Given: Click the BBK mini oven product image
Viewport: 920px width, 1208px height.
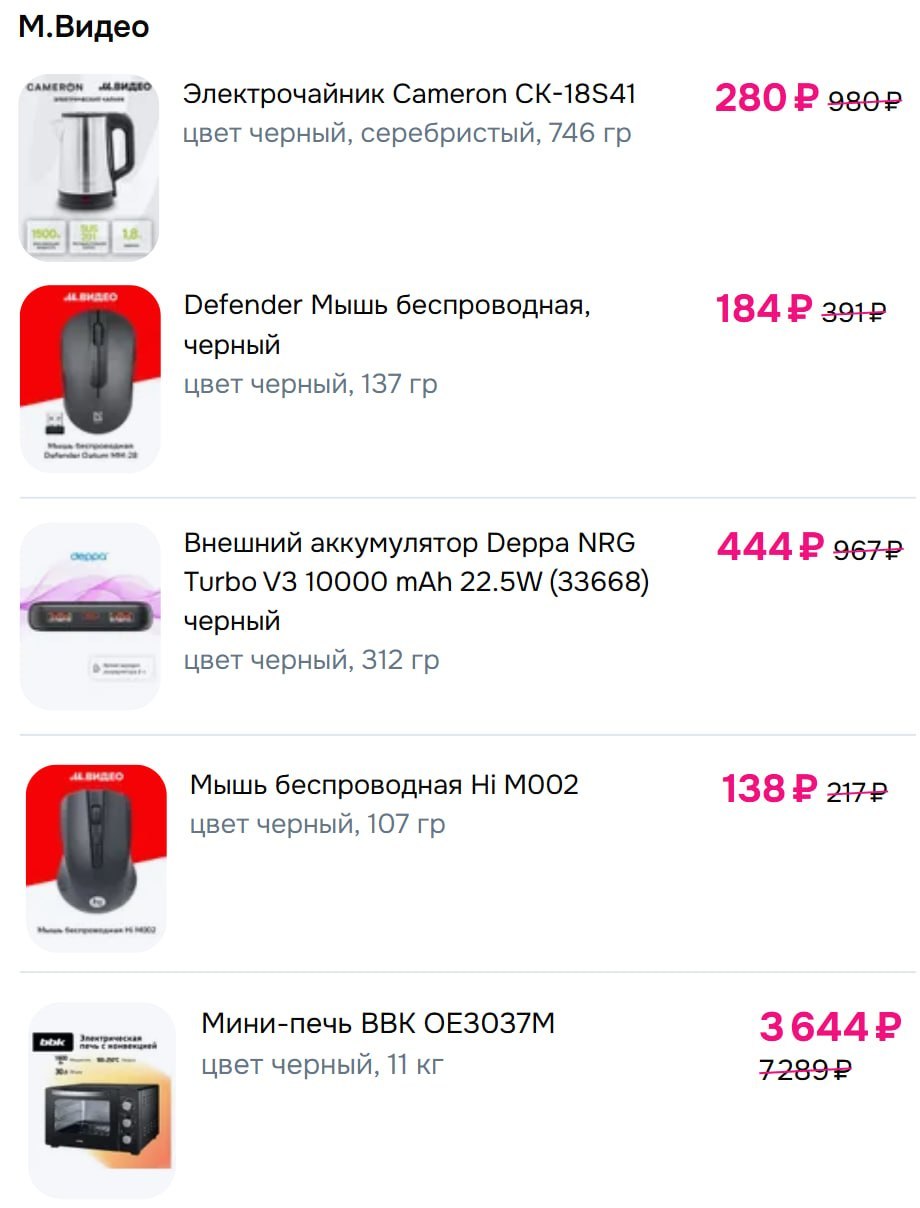Looking at the screenshot, I should (x=101, y=1100).
